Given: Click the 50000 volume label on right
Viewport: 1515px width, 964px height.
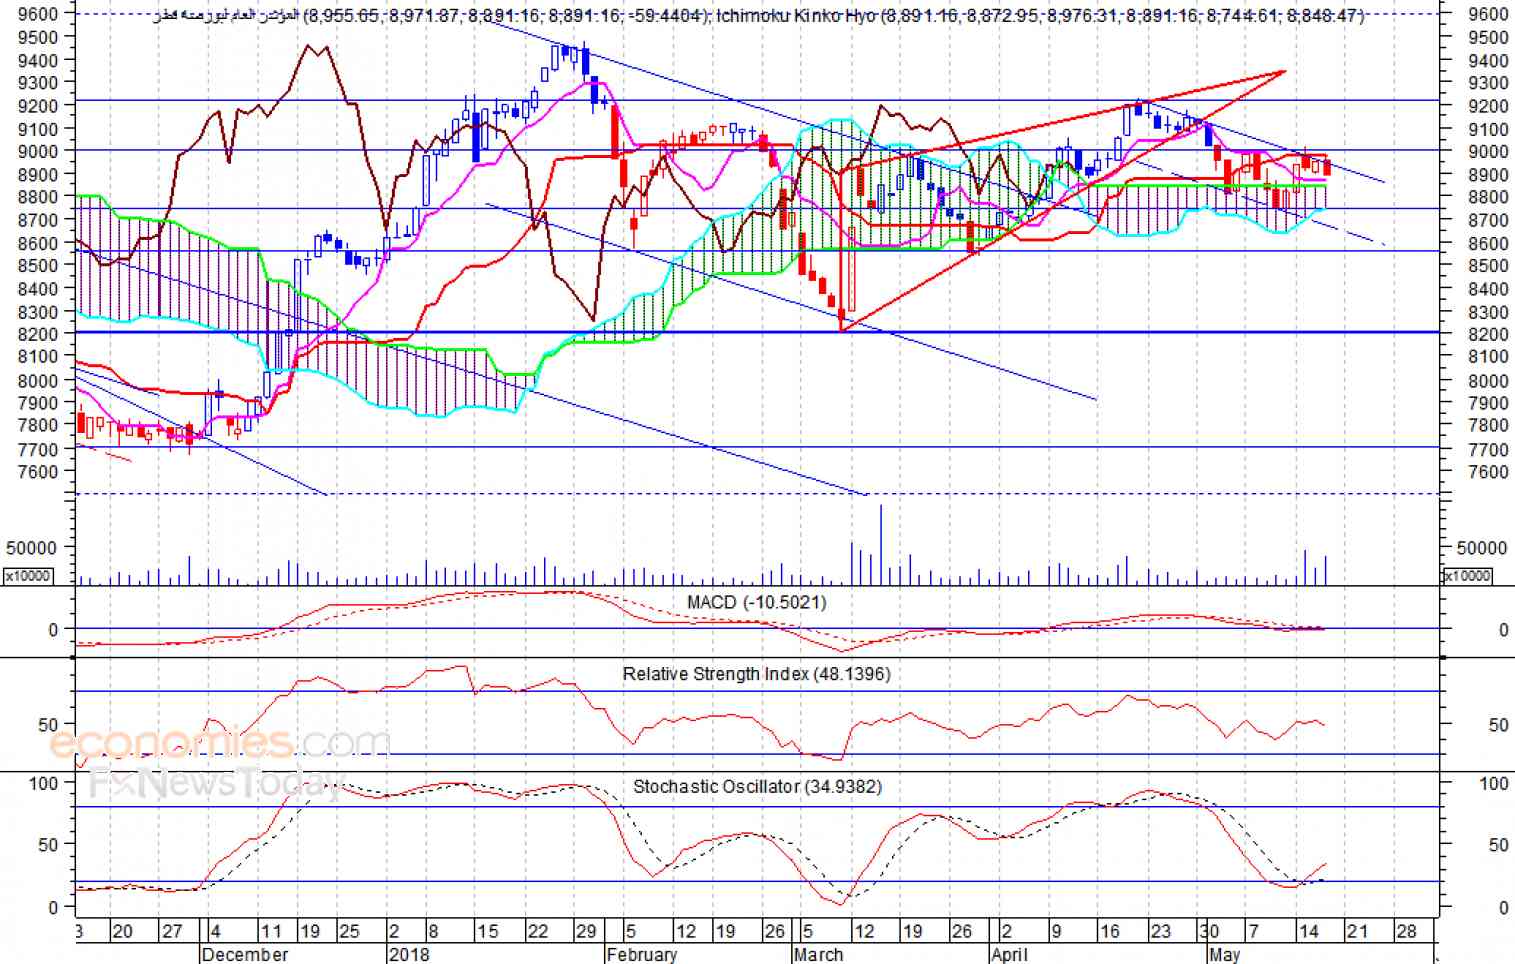Looking at the screenshot, I should 1483,548.
